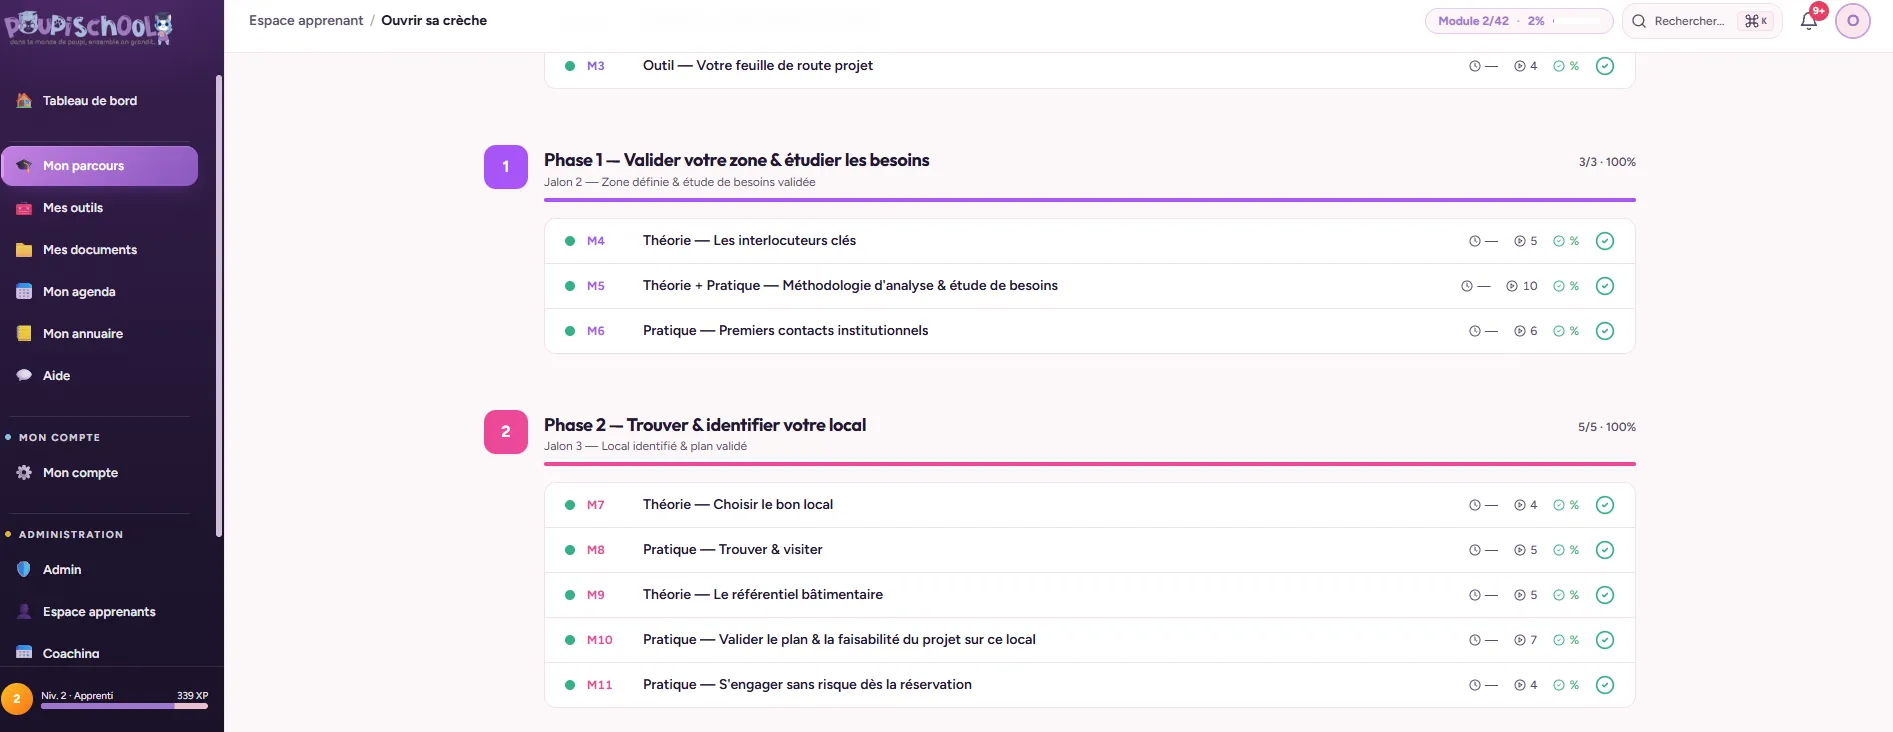This screenshot has height=732, width=1893.
Task: Toggle completion check for module M3
Action: click(1605, 66)
